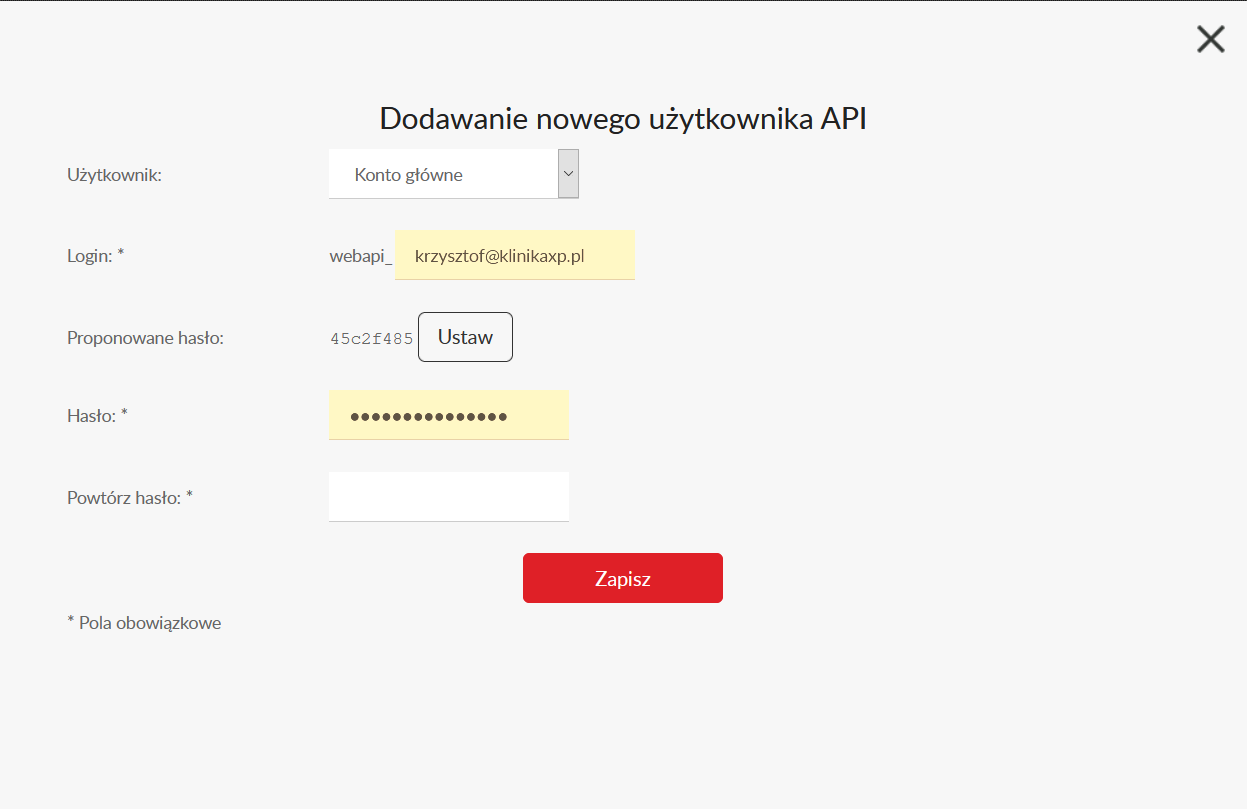Click the Użytkownik: label
The image size is (1247, 809).
coord(114,175)
